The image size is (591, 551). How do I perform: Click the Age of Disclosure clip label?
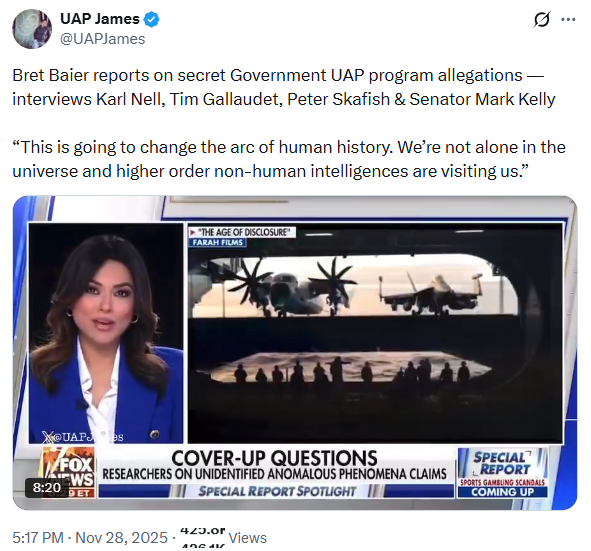point(242,232)
